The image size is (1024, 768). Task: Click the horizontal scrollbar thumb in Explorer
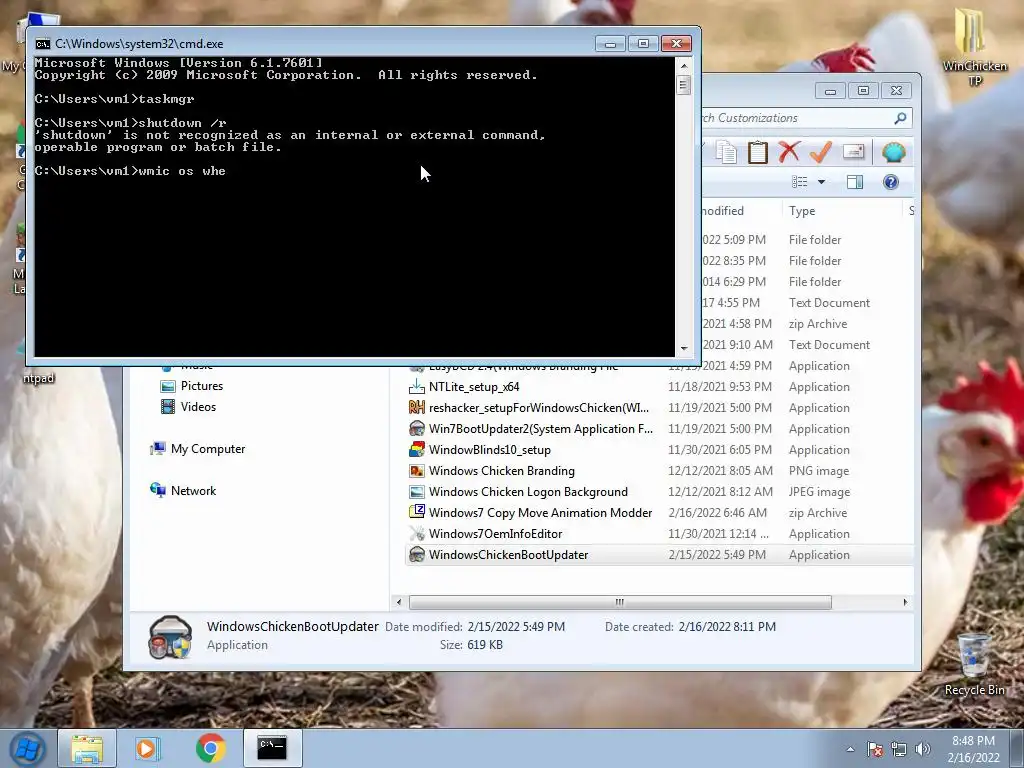point(620,602)
